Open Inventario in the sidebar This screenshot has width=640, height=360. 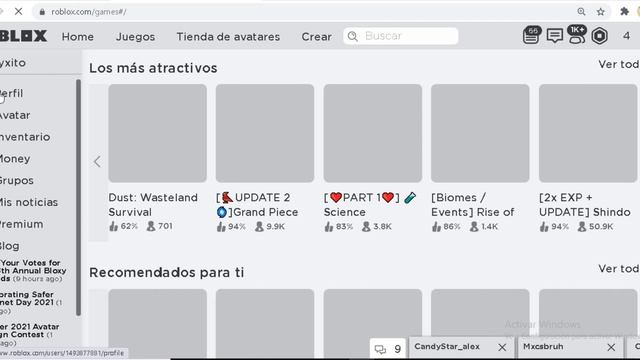(25, 137)
